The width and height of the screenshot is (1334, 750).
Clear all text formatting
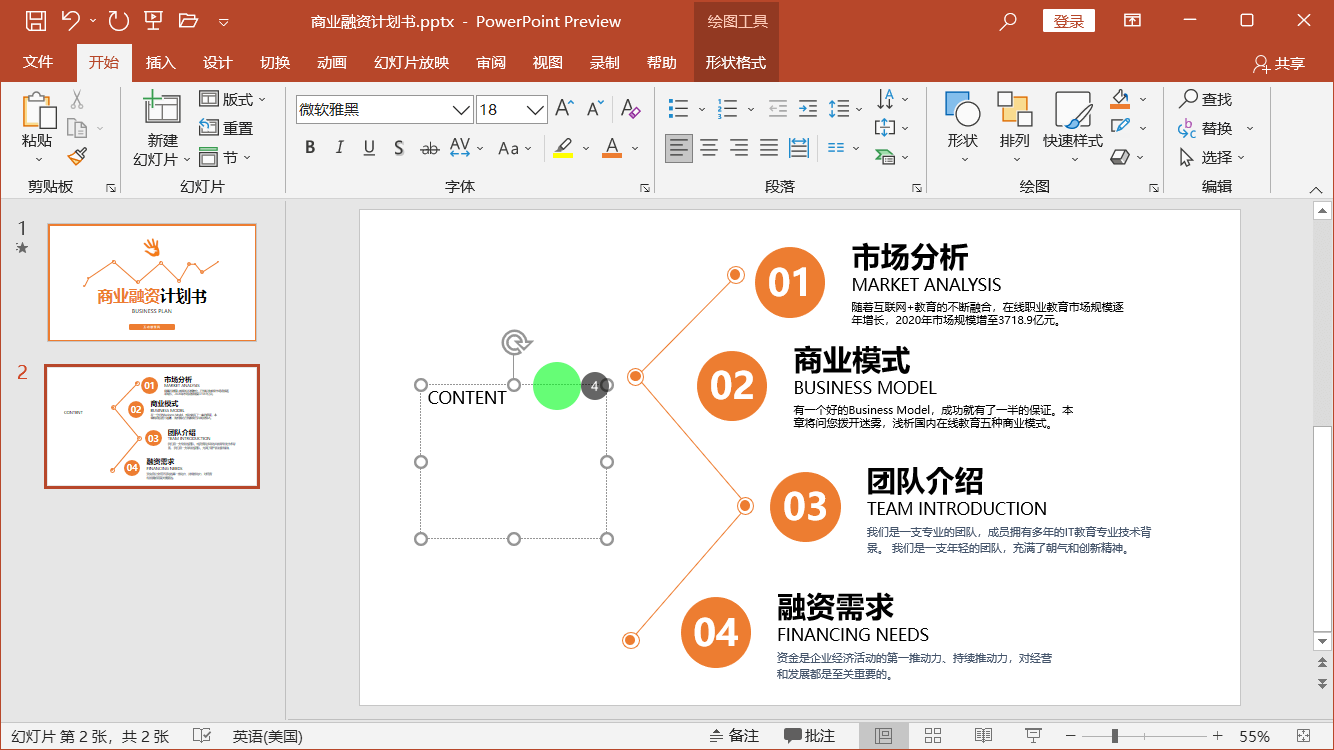(x=630, y=109)
